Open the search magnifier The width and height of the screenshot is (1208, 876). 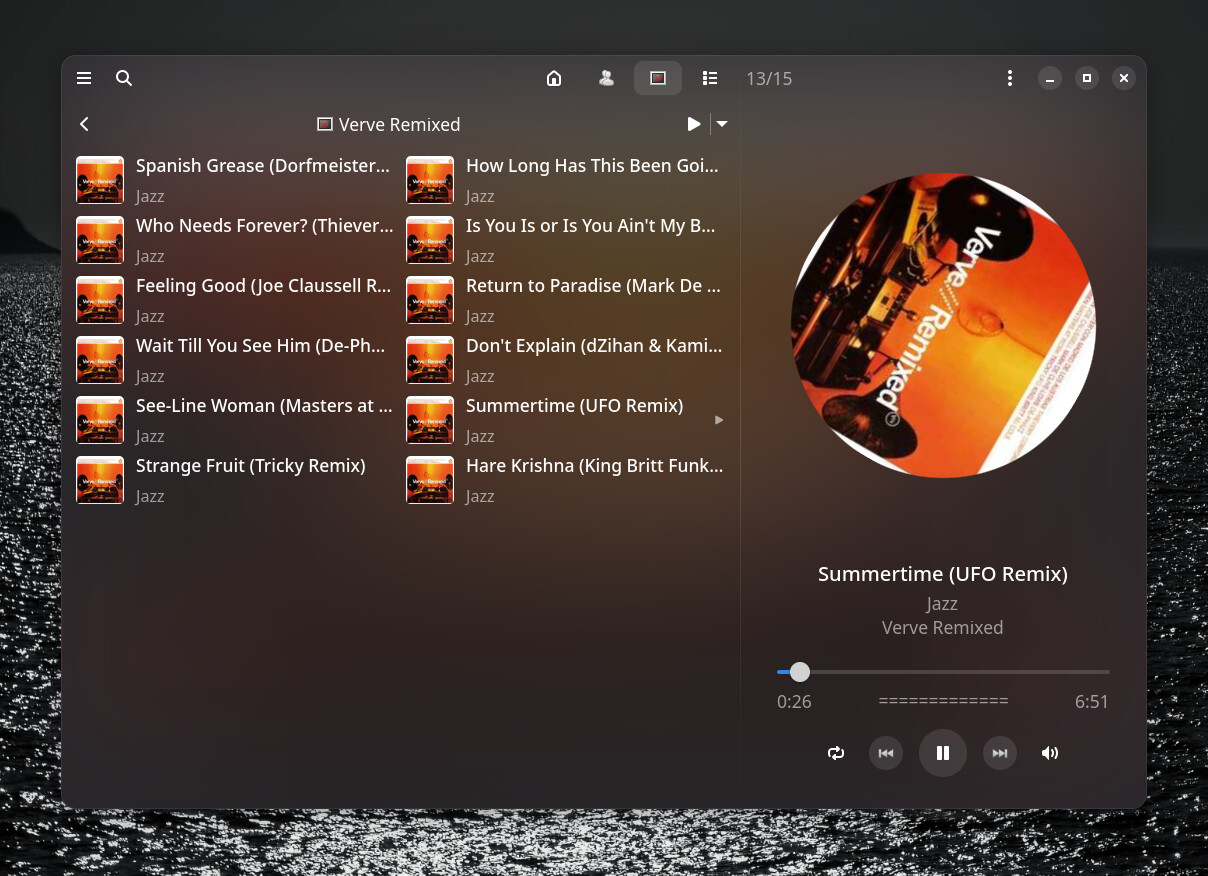(124, 78)
